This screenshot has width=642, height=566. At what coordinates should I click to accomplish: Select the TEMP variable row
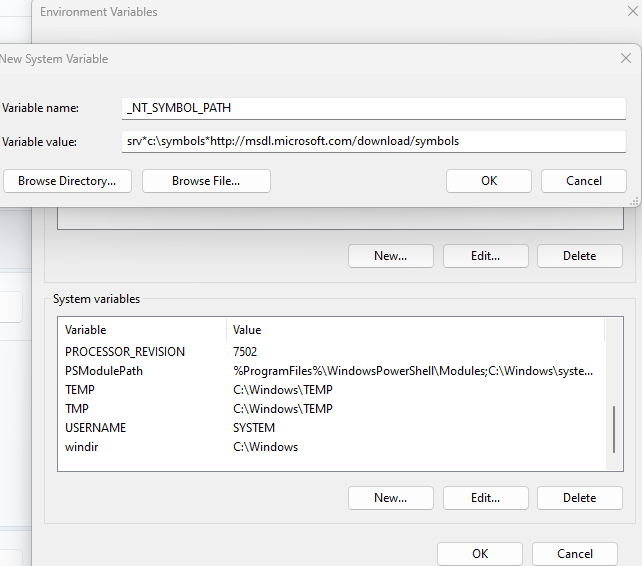[332, 390]
